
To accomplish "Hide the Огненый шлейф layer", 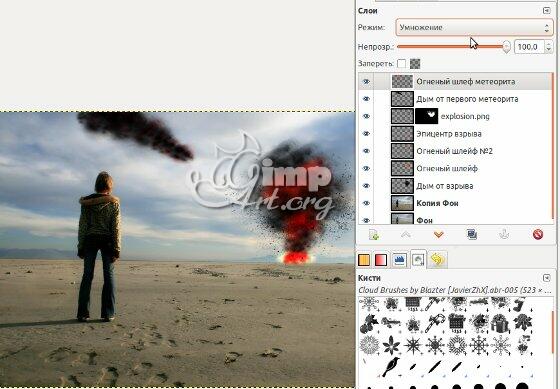I will coord(366,169).
